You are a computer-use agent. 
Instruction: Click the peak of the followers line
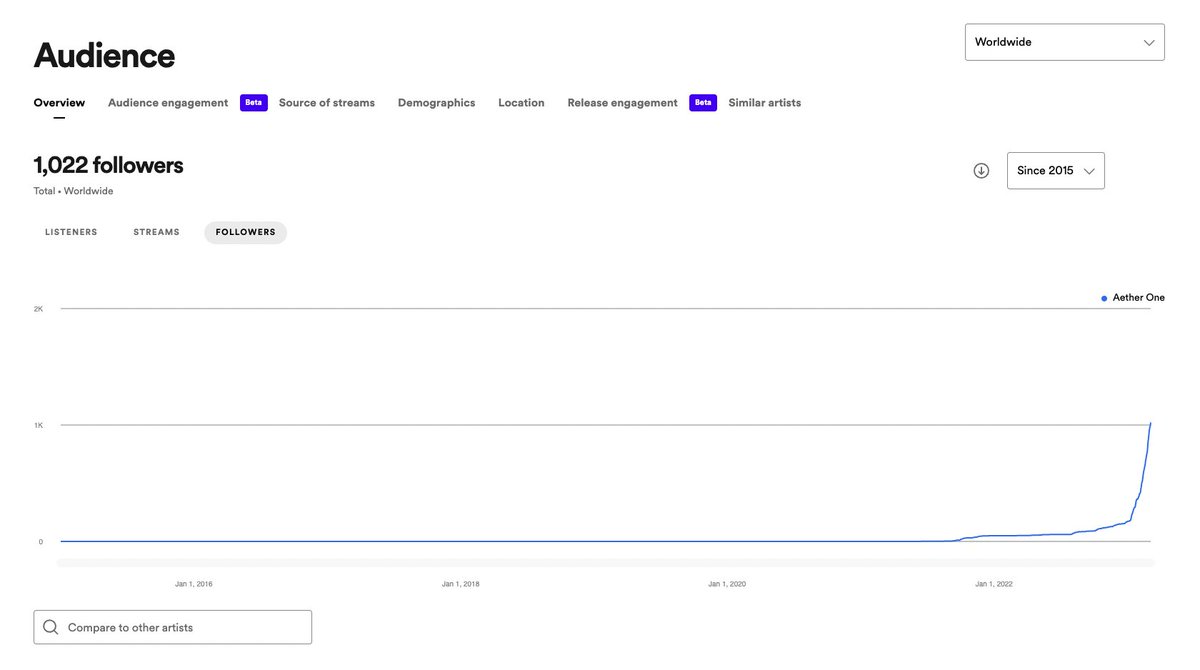click(x=1150, y=423)
